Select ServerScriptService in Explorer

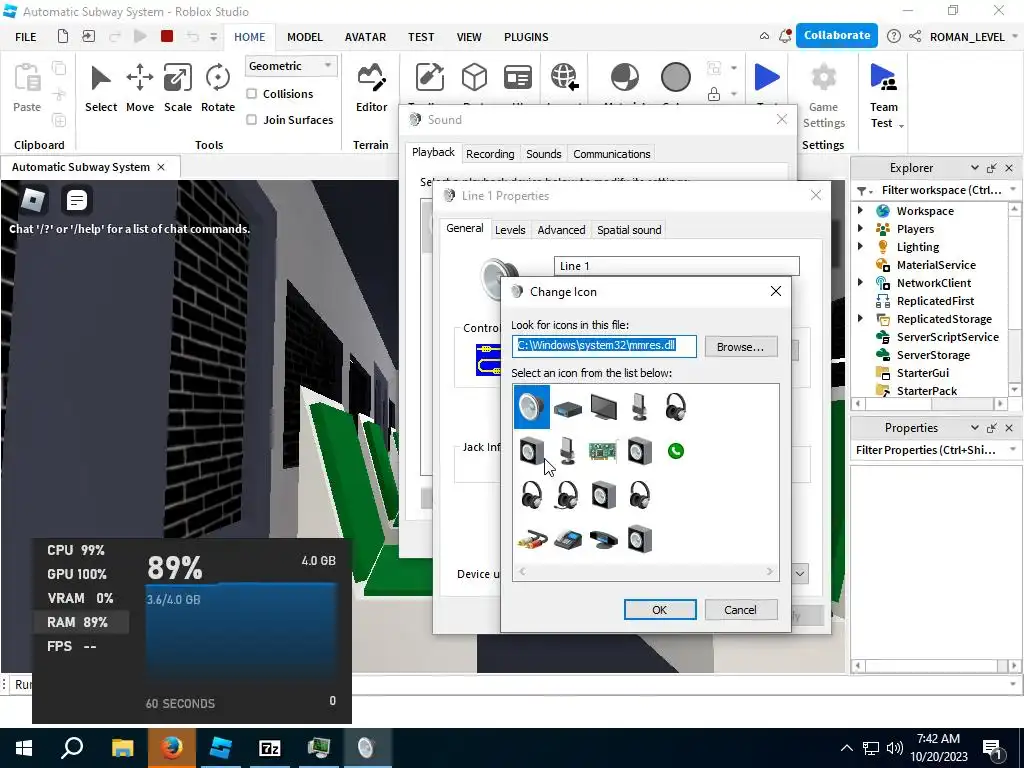click(947, 337)
